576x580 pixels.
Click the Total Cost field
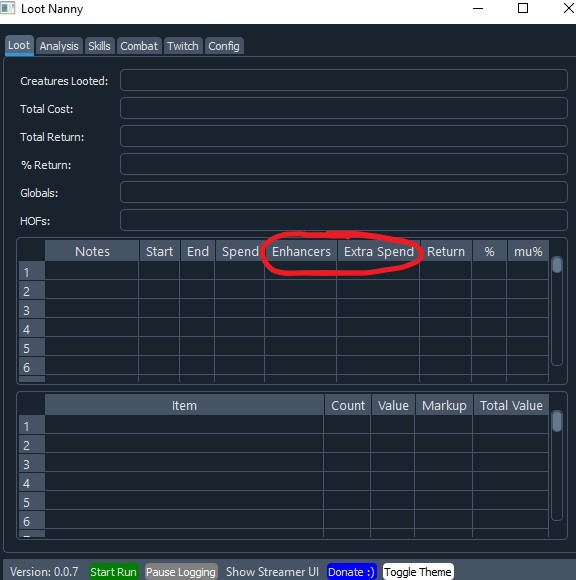click(344, 108)
